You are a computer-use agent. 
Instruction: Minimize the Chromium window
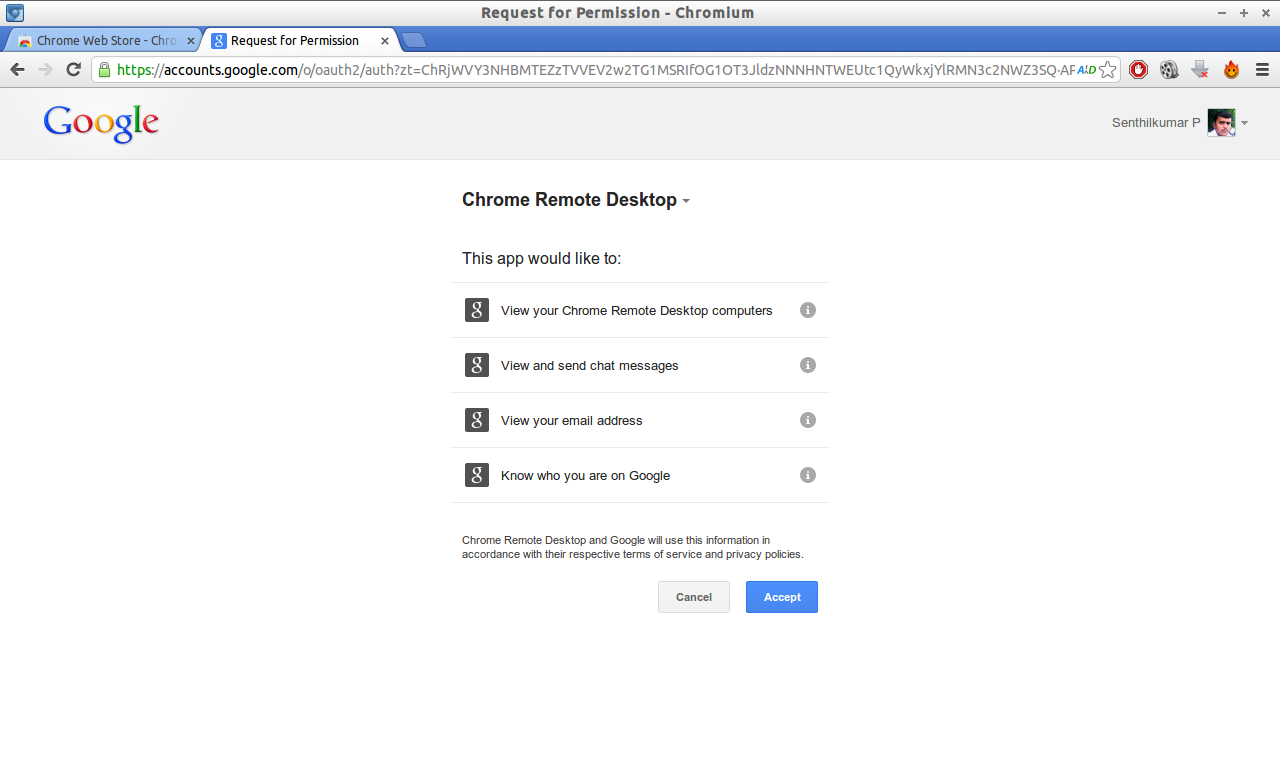(x=1222, y=13)
